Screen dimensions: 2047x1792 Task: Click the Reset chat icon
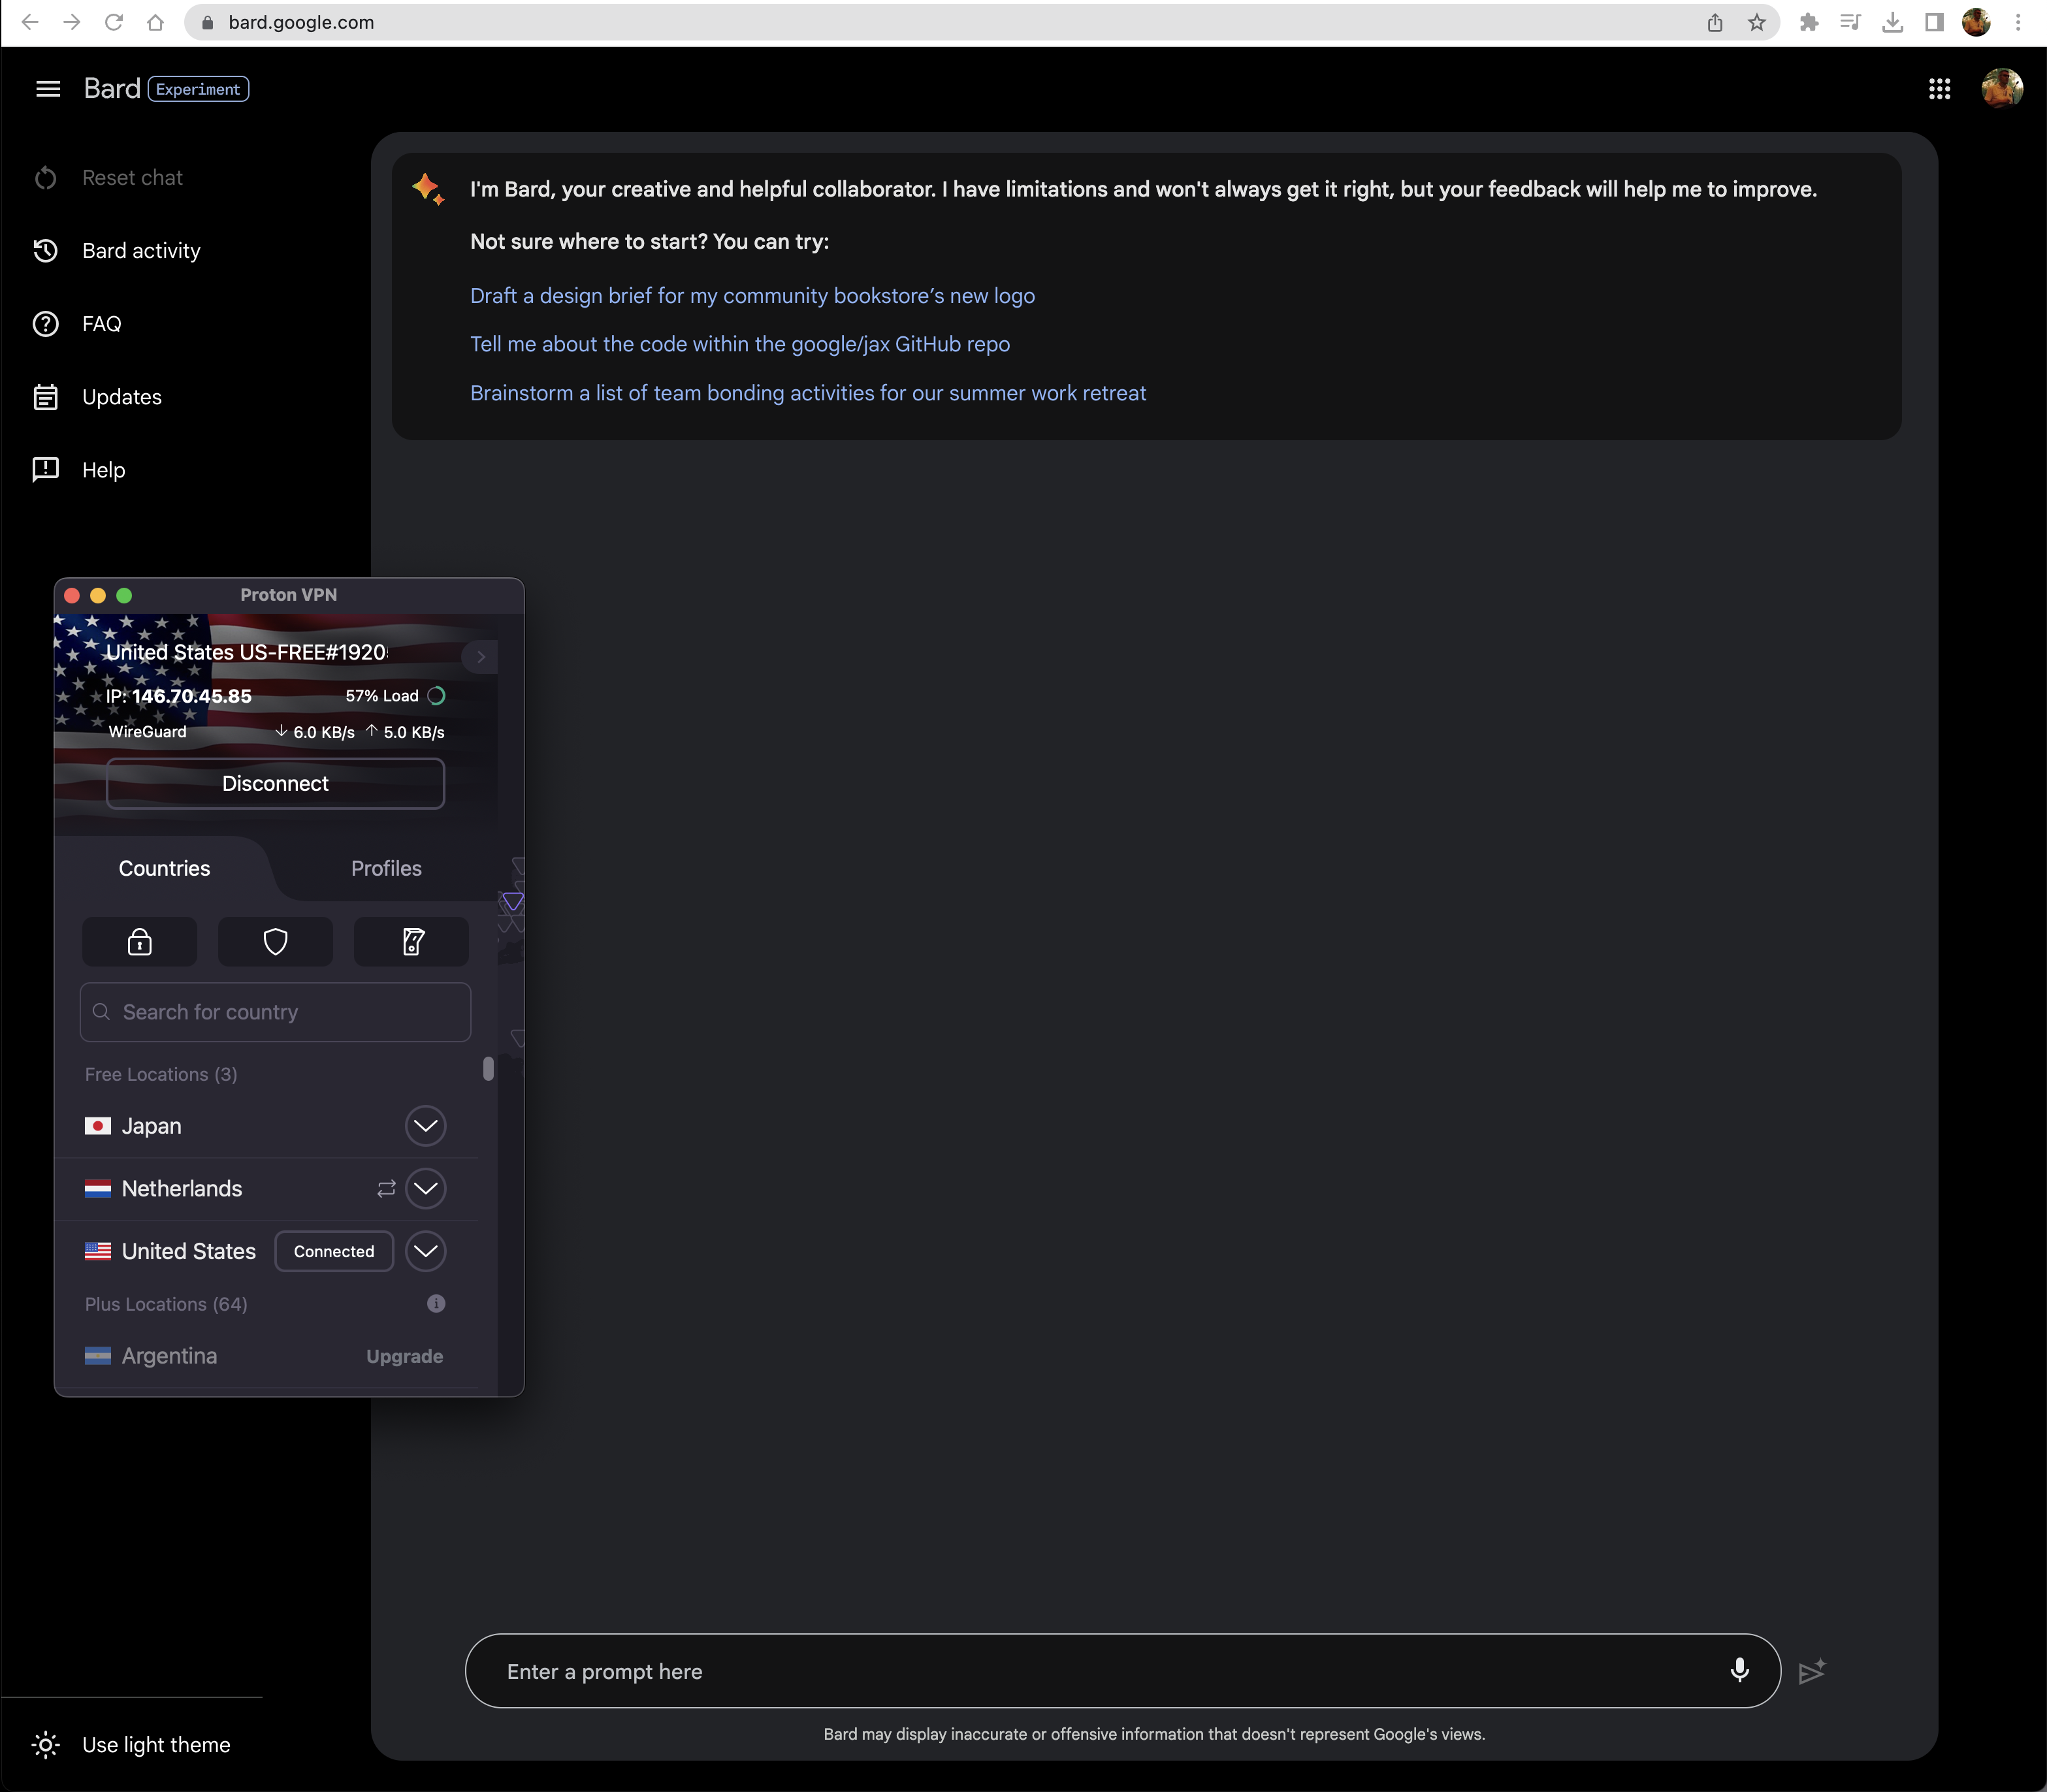pos(46,178)
